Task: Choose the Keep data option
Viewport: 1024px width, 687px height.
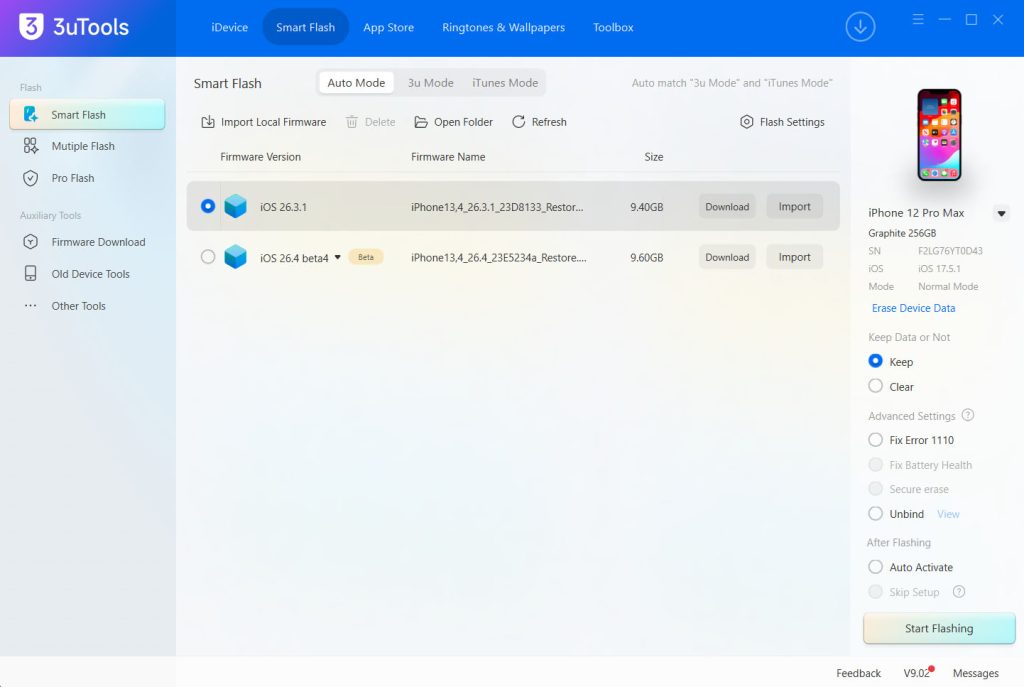Action: coord(875,361)
